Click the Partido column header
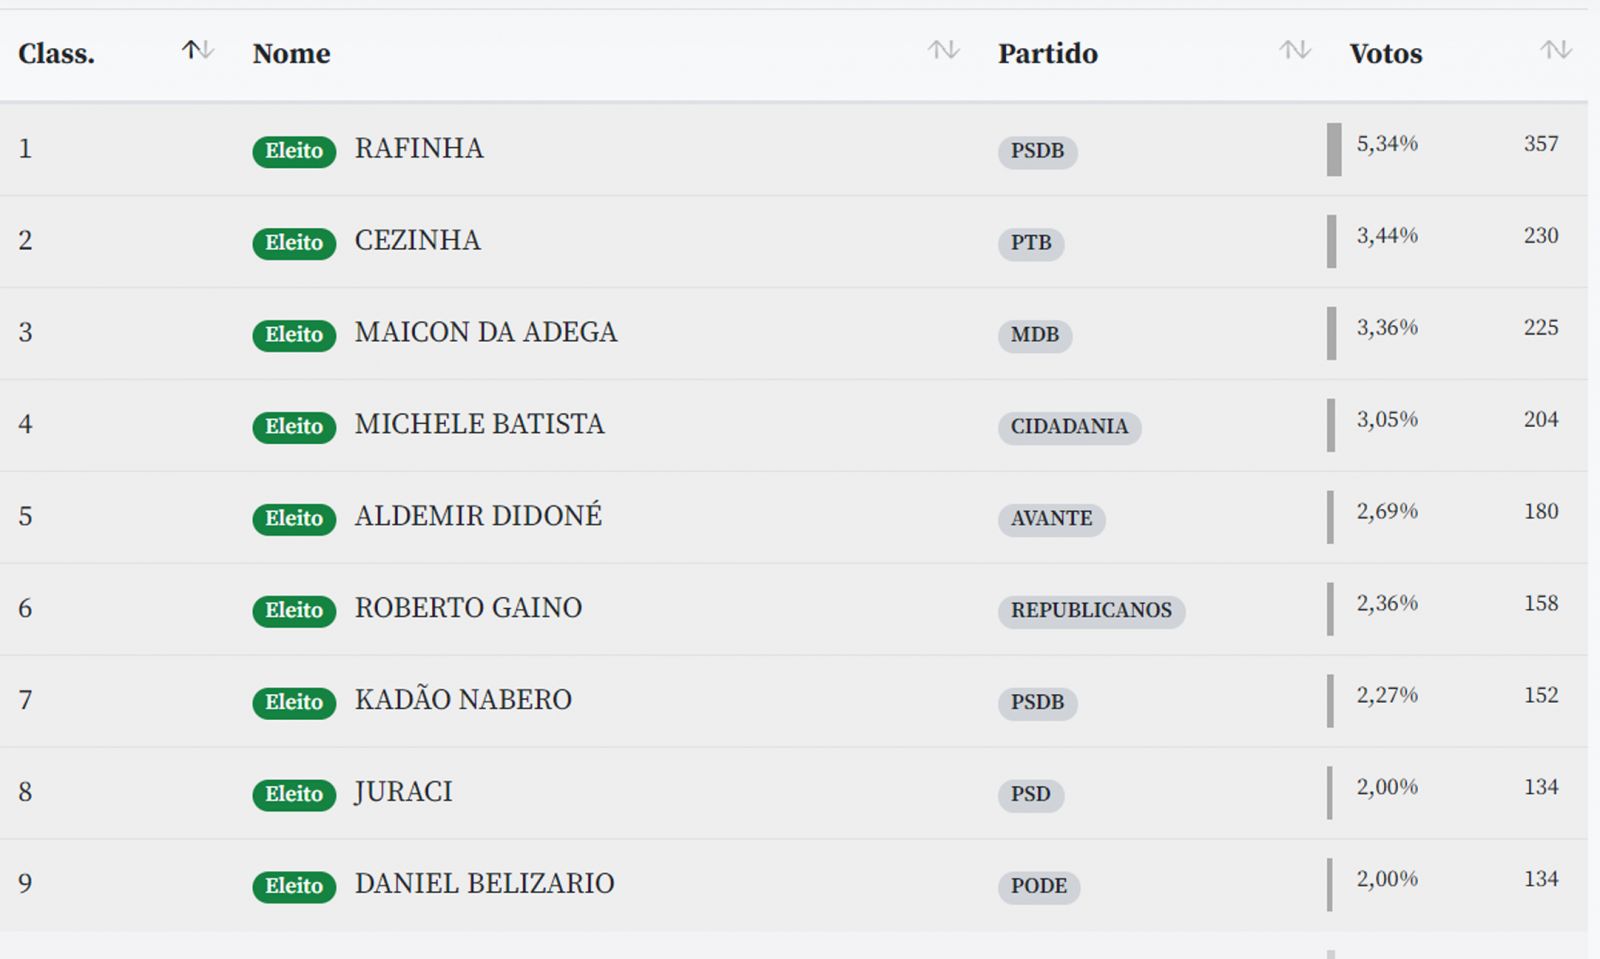1600x959 pixels. point(1047,54)
